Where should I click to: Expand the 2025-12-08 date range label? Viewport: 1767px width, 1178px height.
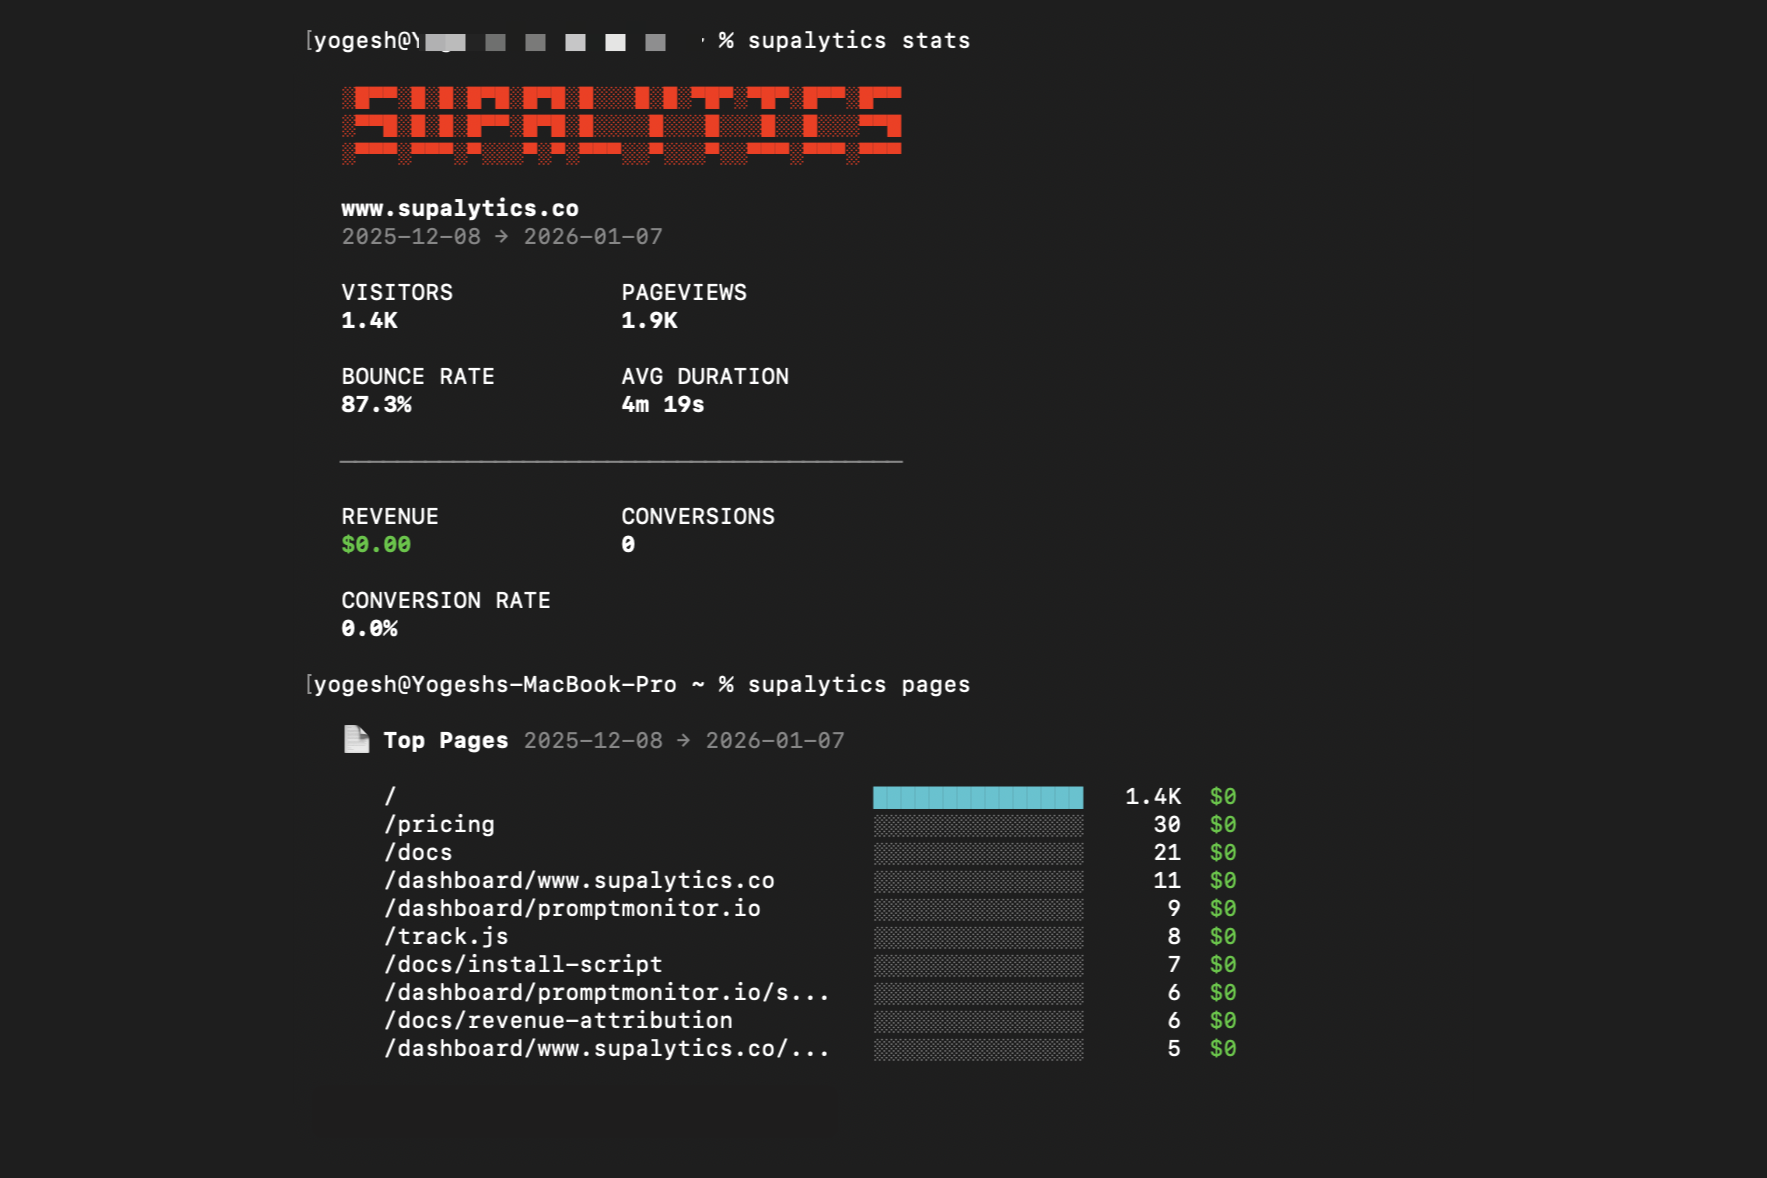point(413,237)
